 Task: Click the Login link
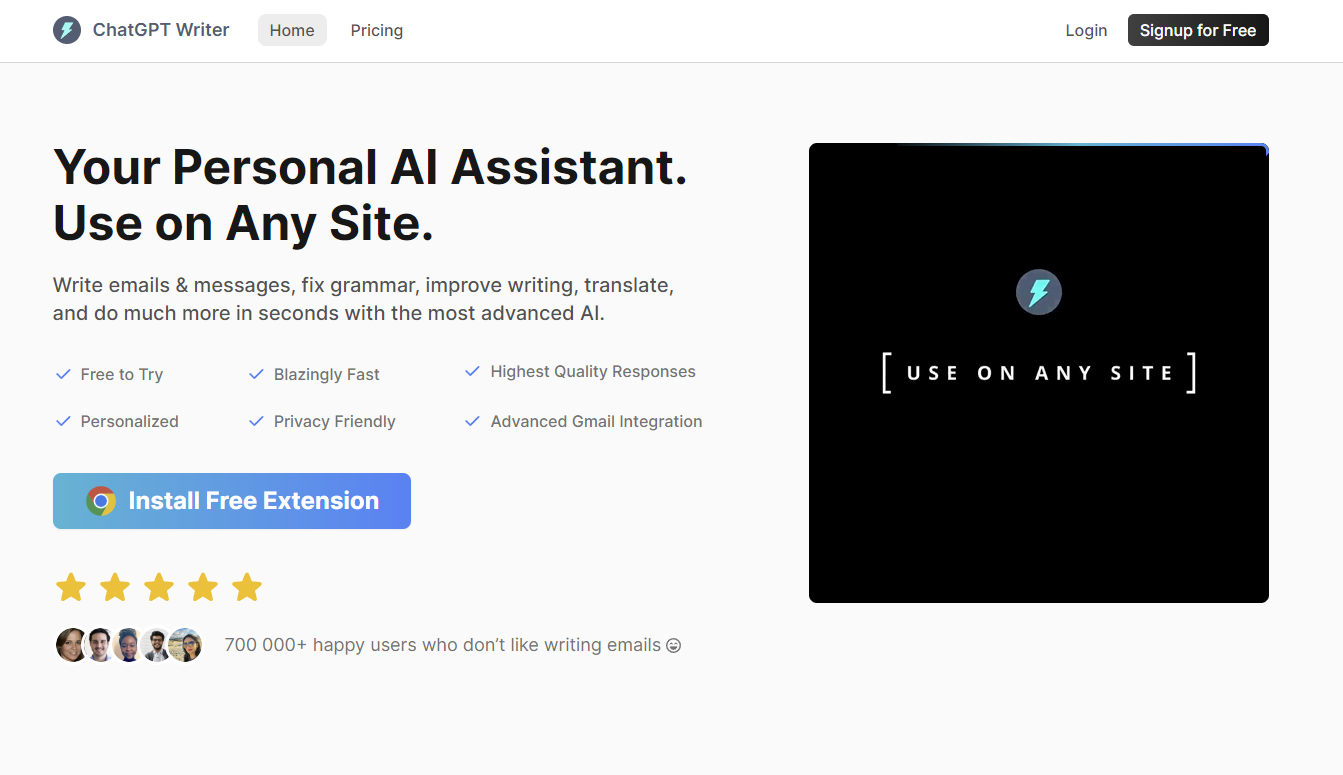coord(1086,30)
